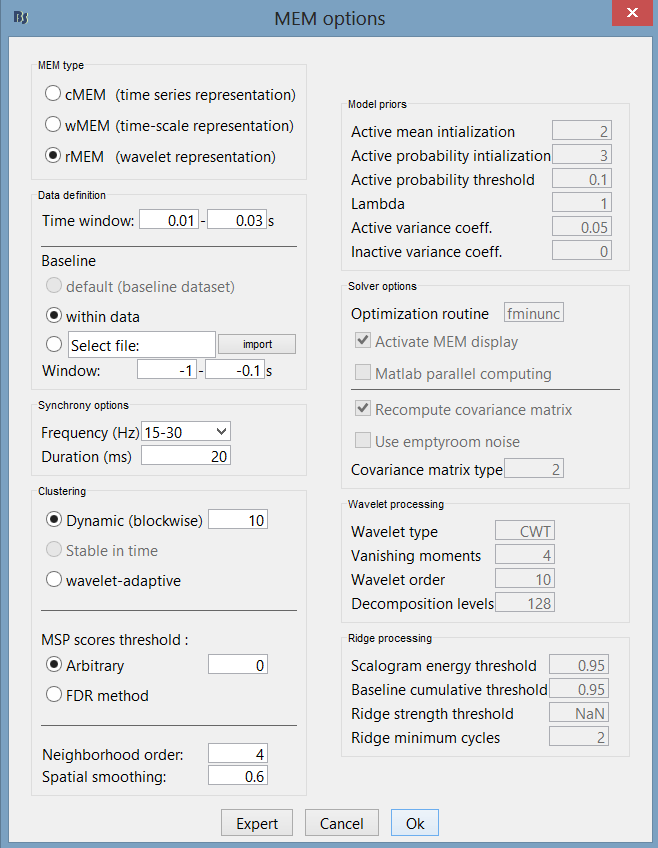
Task: Click the Time window start field
Action: point(168,220)
